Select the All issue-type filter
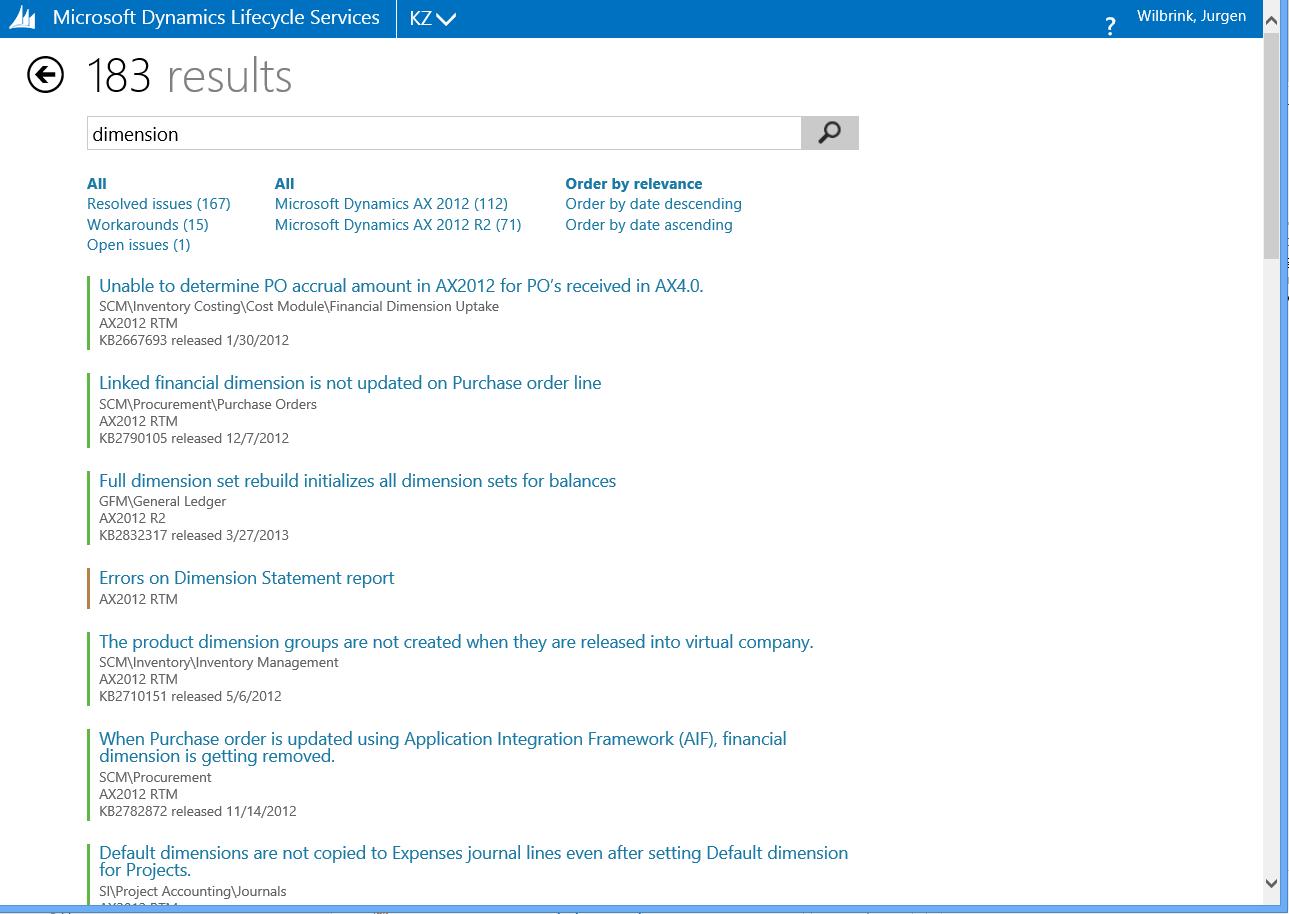This screenshot has height=914, width=1289. [97, 183]
